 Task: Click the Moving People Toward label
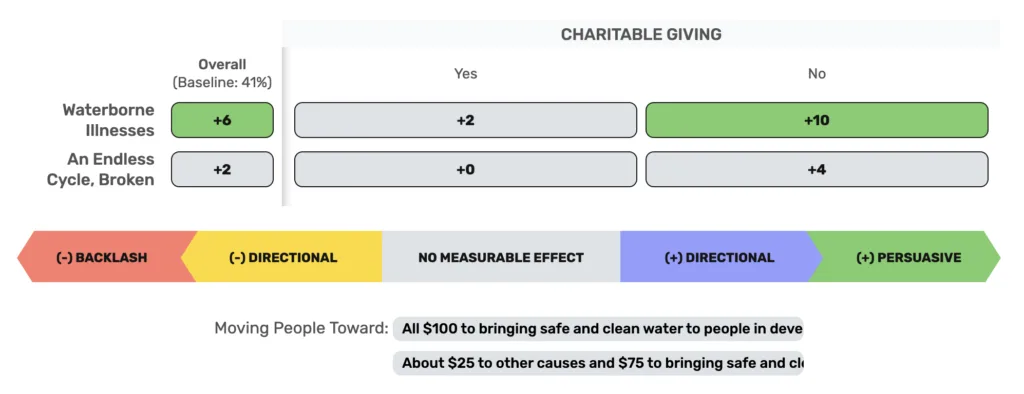tap(301, 328)
